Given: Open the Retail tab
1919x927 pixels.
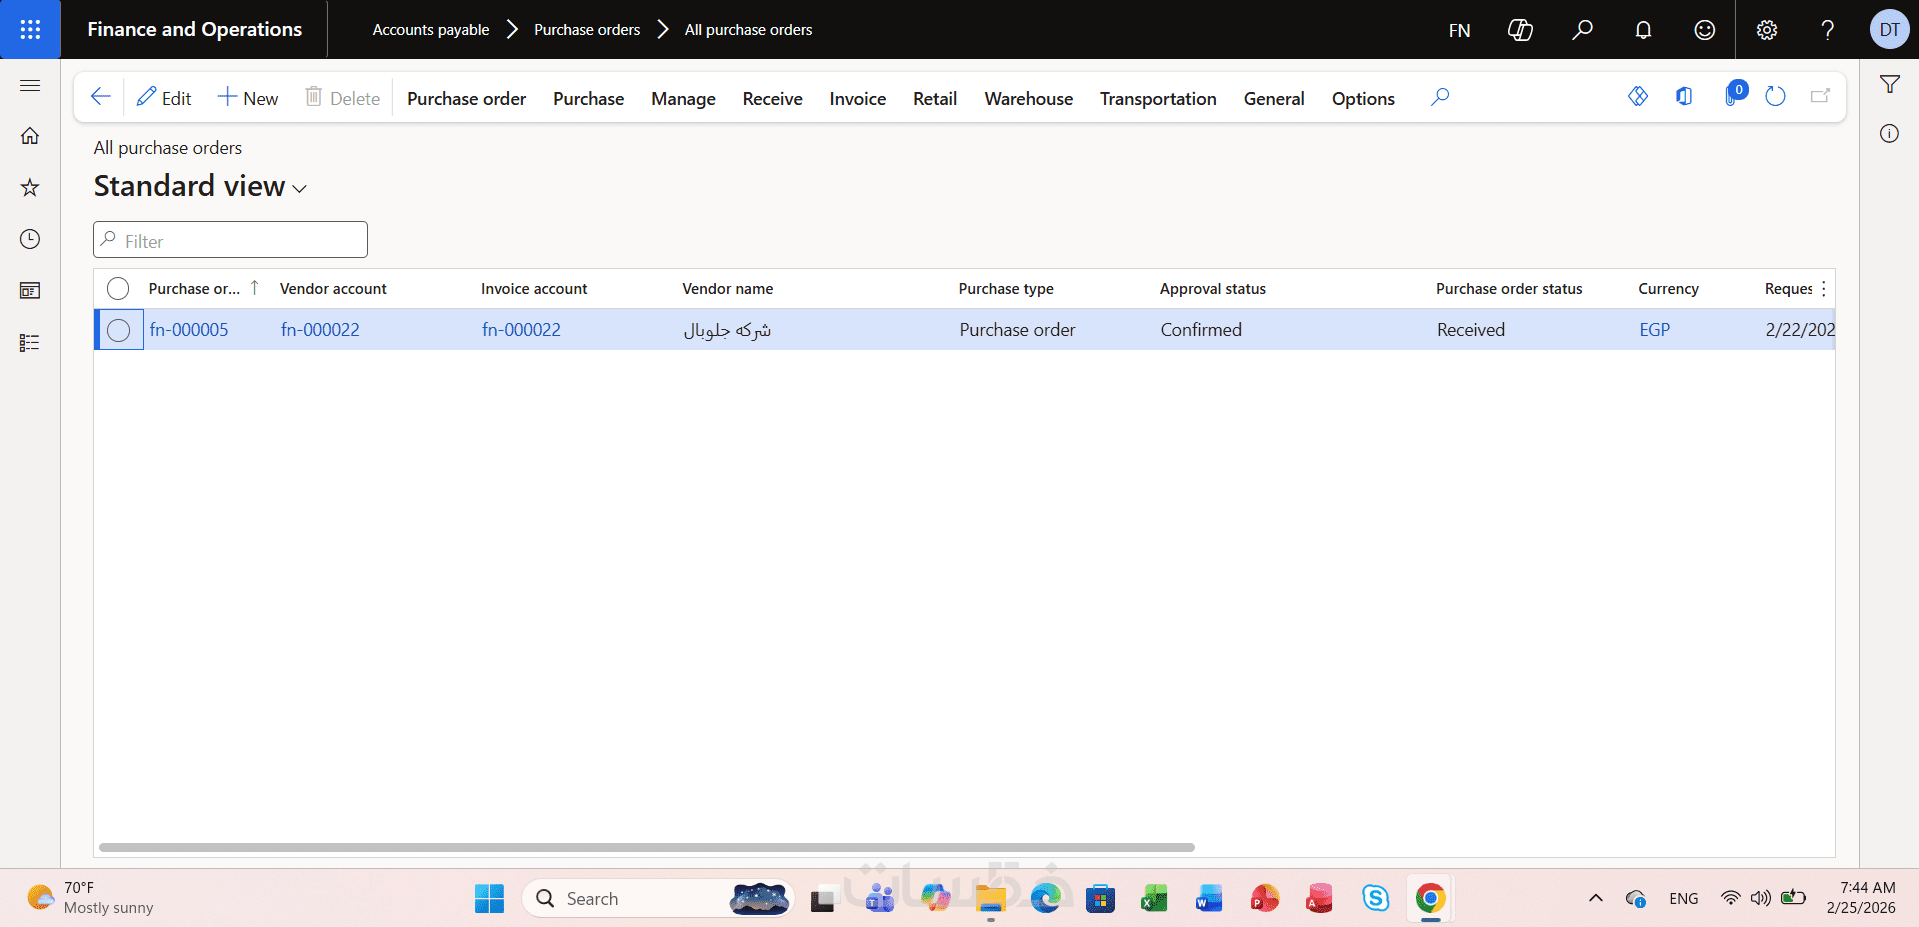Looking at the screenshot, I should click(x=935, y=98).
